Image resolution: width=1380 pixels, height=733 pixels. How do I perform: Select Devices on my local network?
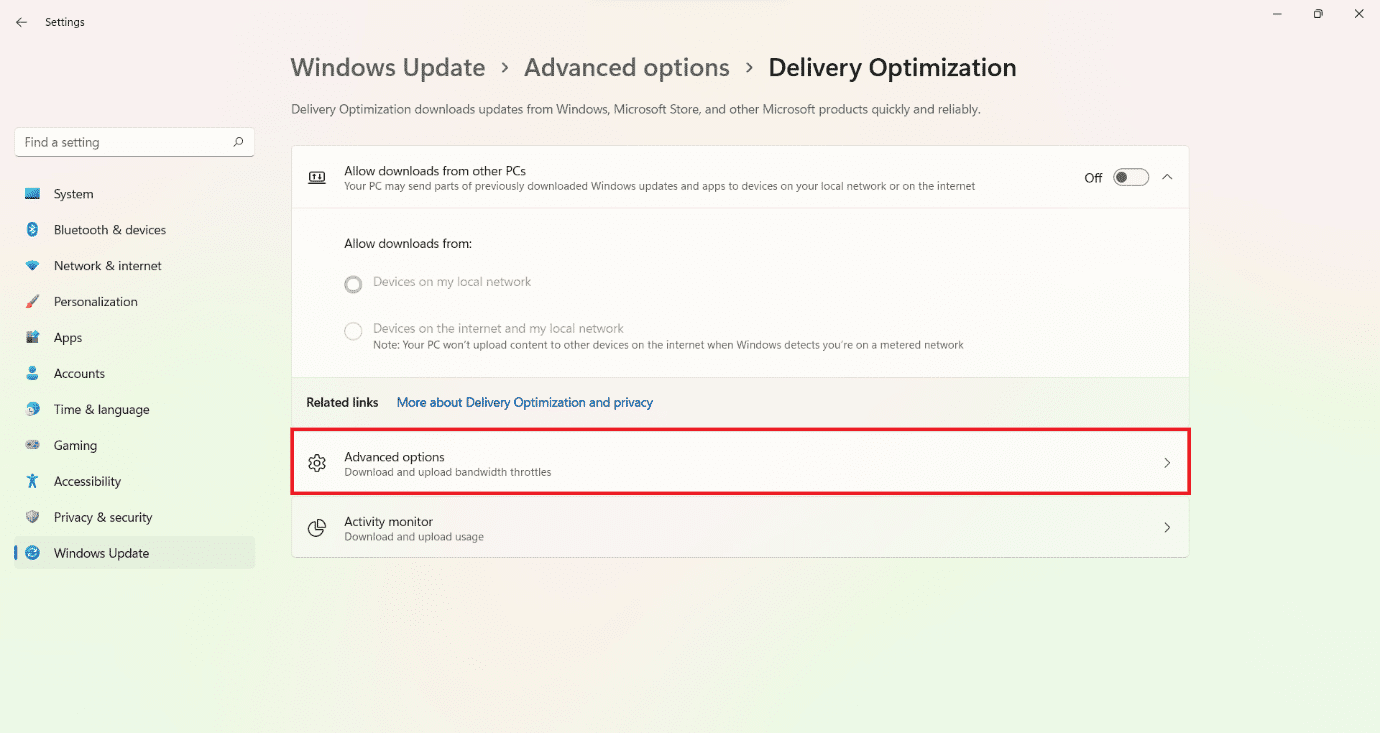(x=353, y=284)
